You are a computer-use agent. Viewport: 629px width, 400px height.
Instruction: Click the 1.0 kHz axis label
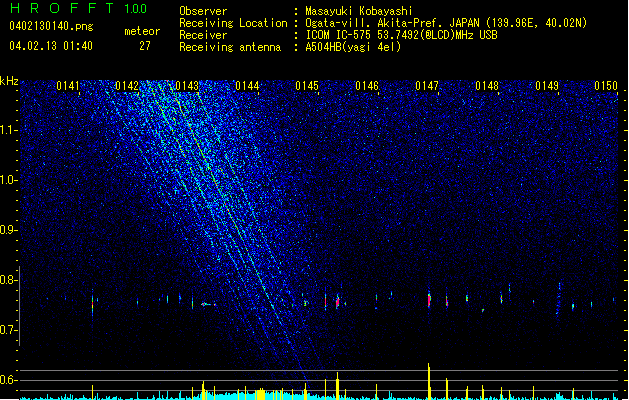pyautogui.click(x=8, y=180)
